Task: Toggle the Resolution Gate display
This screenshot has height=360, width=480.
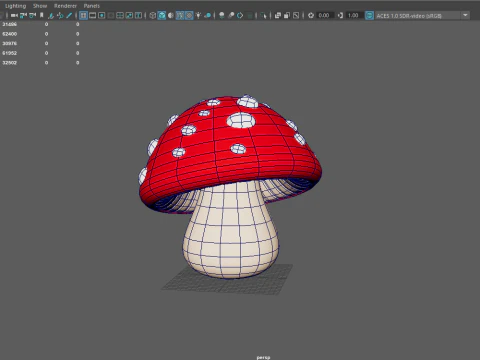Action: tap(102, 15)
